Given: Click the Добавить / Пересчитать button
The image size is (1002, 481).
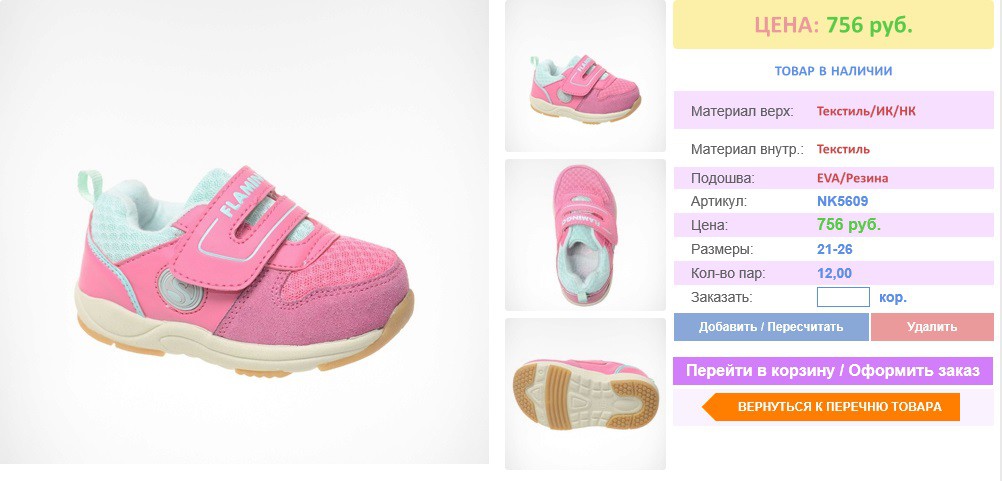Looking at the screenshot, I should (x=771, y=327).
